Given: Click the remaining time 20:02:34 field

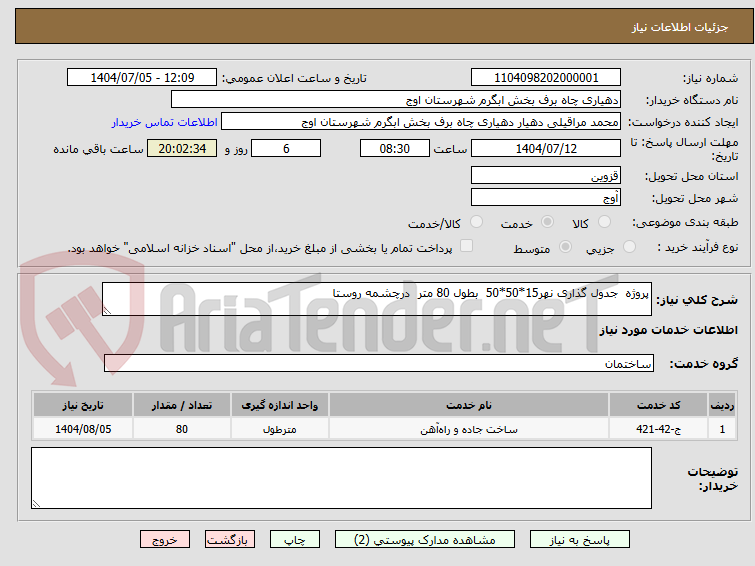Looking at the screenshot, I should [182, 148].
